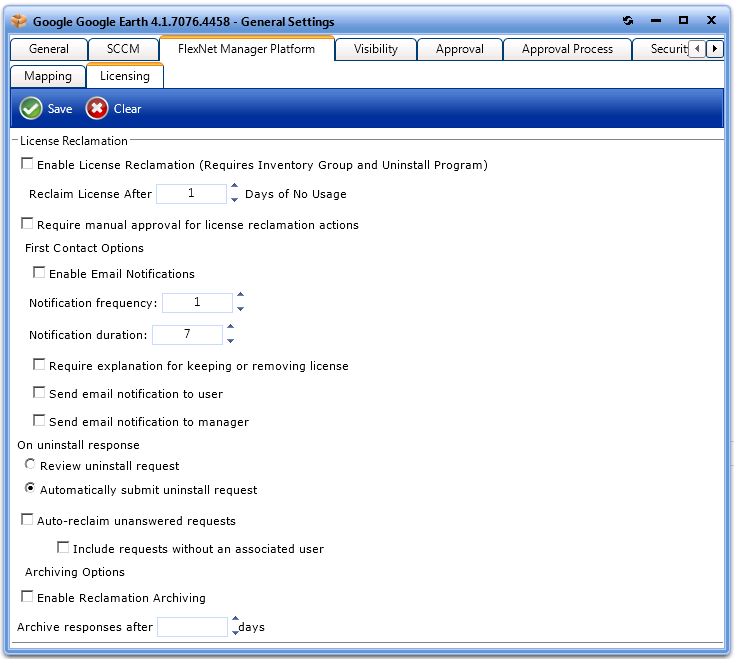Click Archive responses after input field
Screen dimensions: 734x659
[x=192, y=627]
